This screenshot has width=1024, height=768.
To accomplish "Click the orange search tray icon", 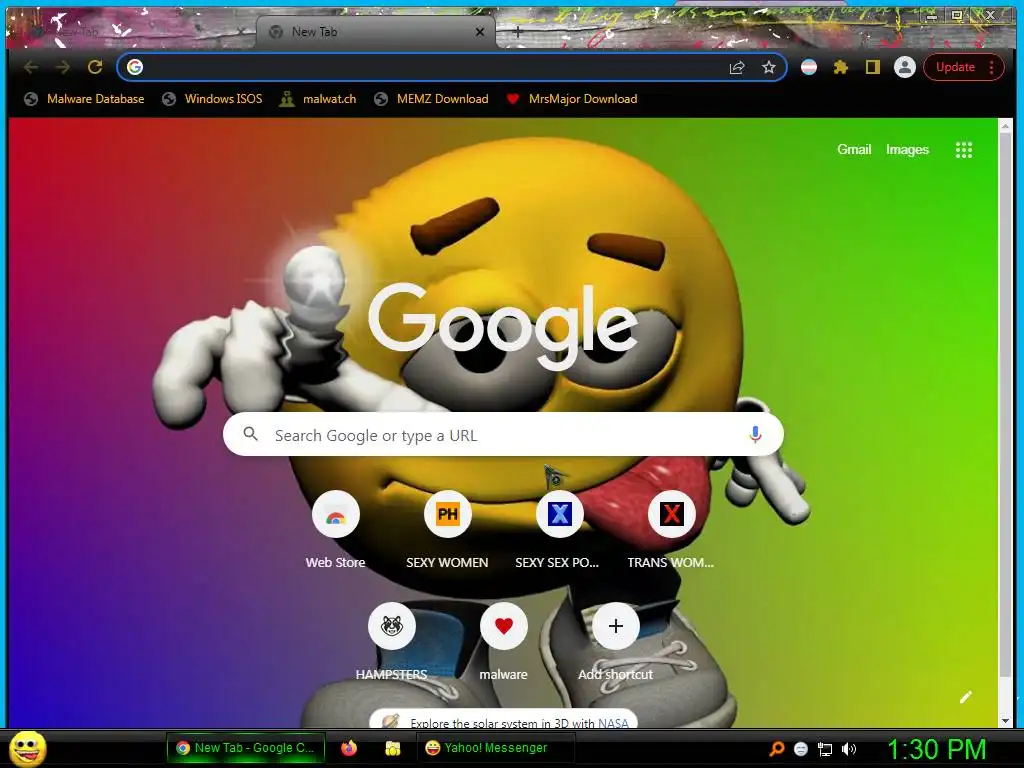I will [777, 749].
